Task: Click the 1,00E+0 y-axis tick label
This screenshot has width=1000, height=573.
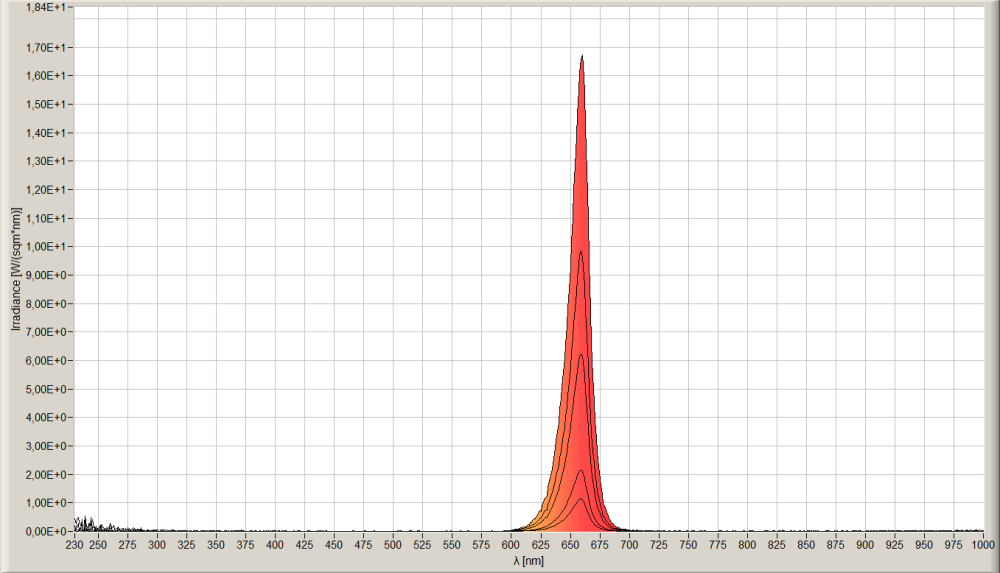Action: [44, 503]
